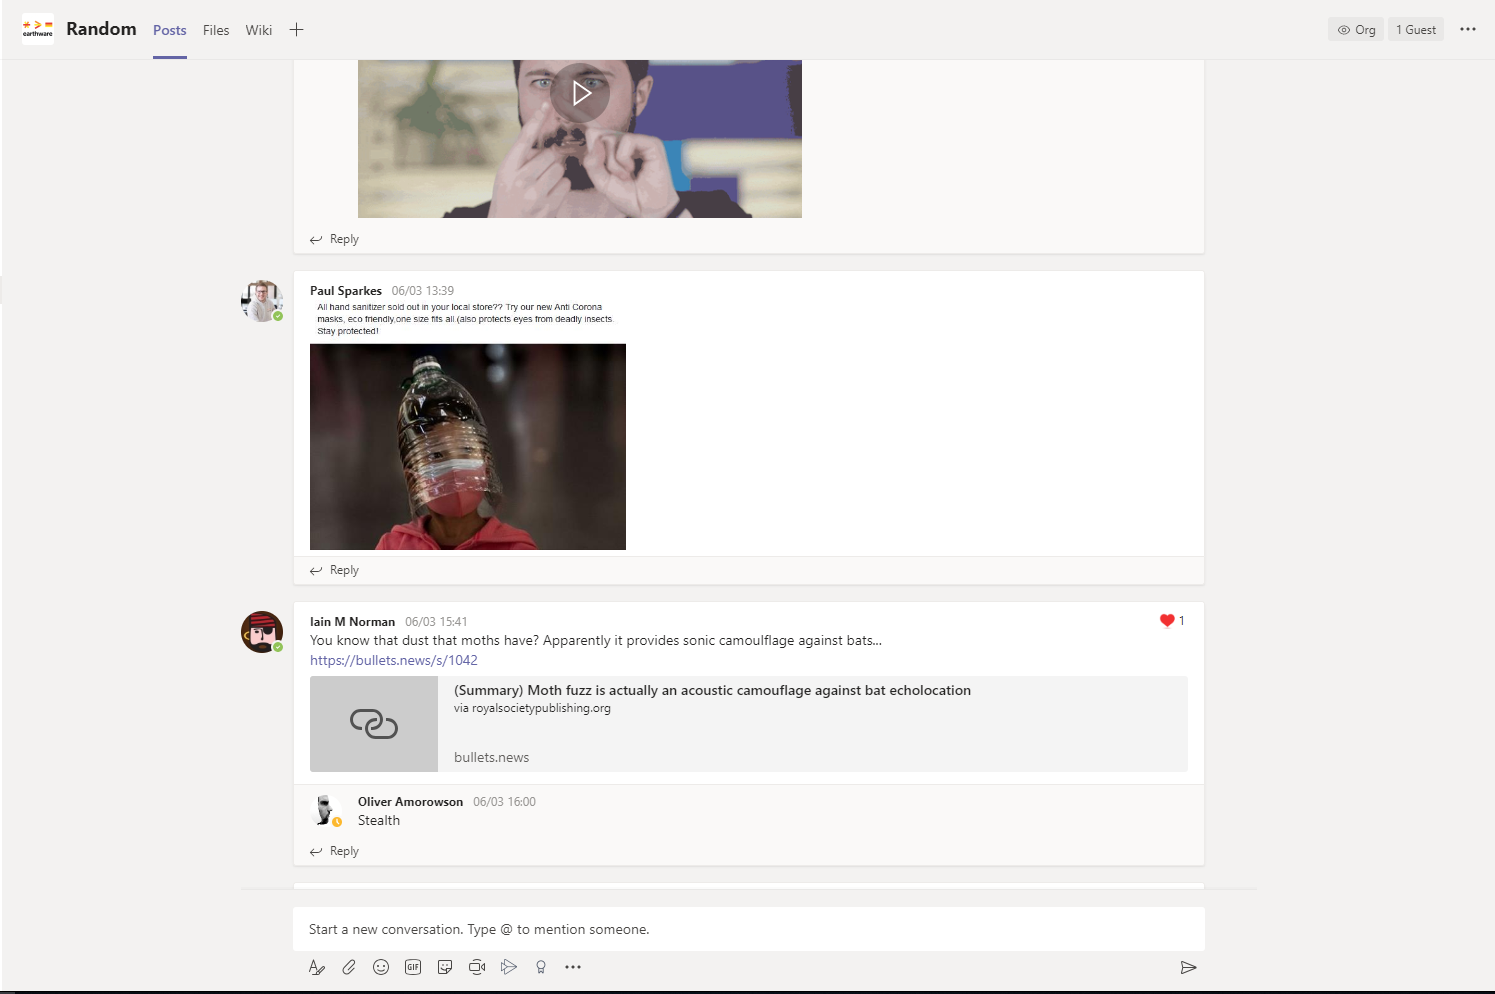The height and width of the screenshot is (994, 1495).
Task: Open Oliver Amorowson's small avatar
Action: click(x=326, y=810)
